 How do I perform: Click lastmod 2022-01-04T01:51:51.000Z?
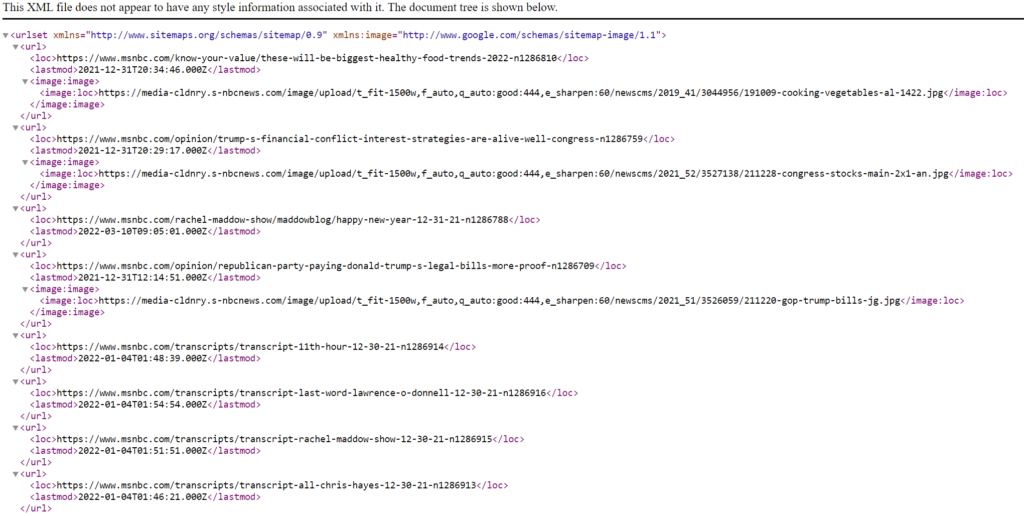point(143,451)
